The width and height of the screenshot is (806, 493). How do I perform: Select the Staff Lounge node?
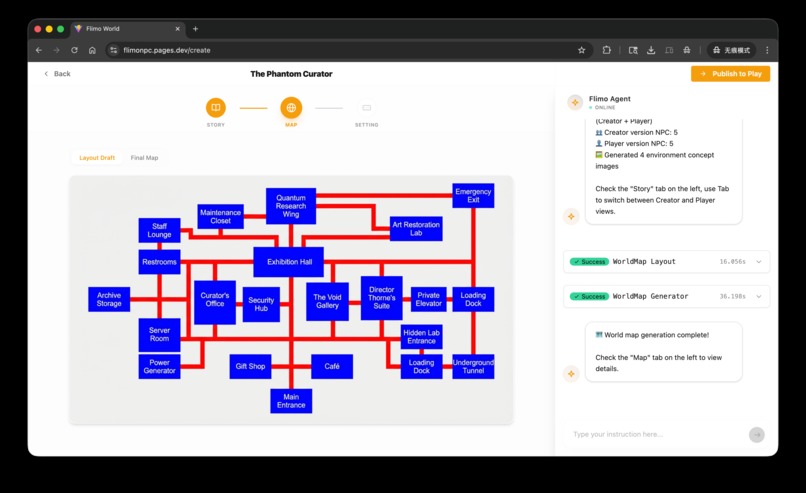(x=159, y=230)
